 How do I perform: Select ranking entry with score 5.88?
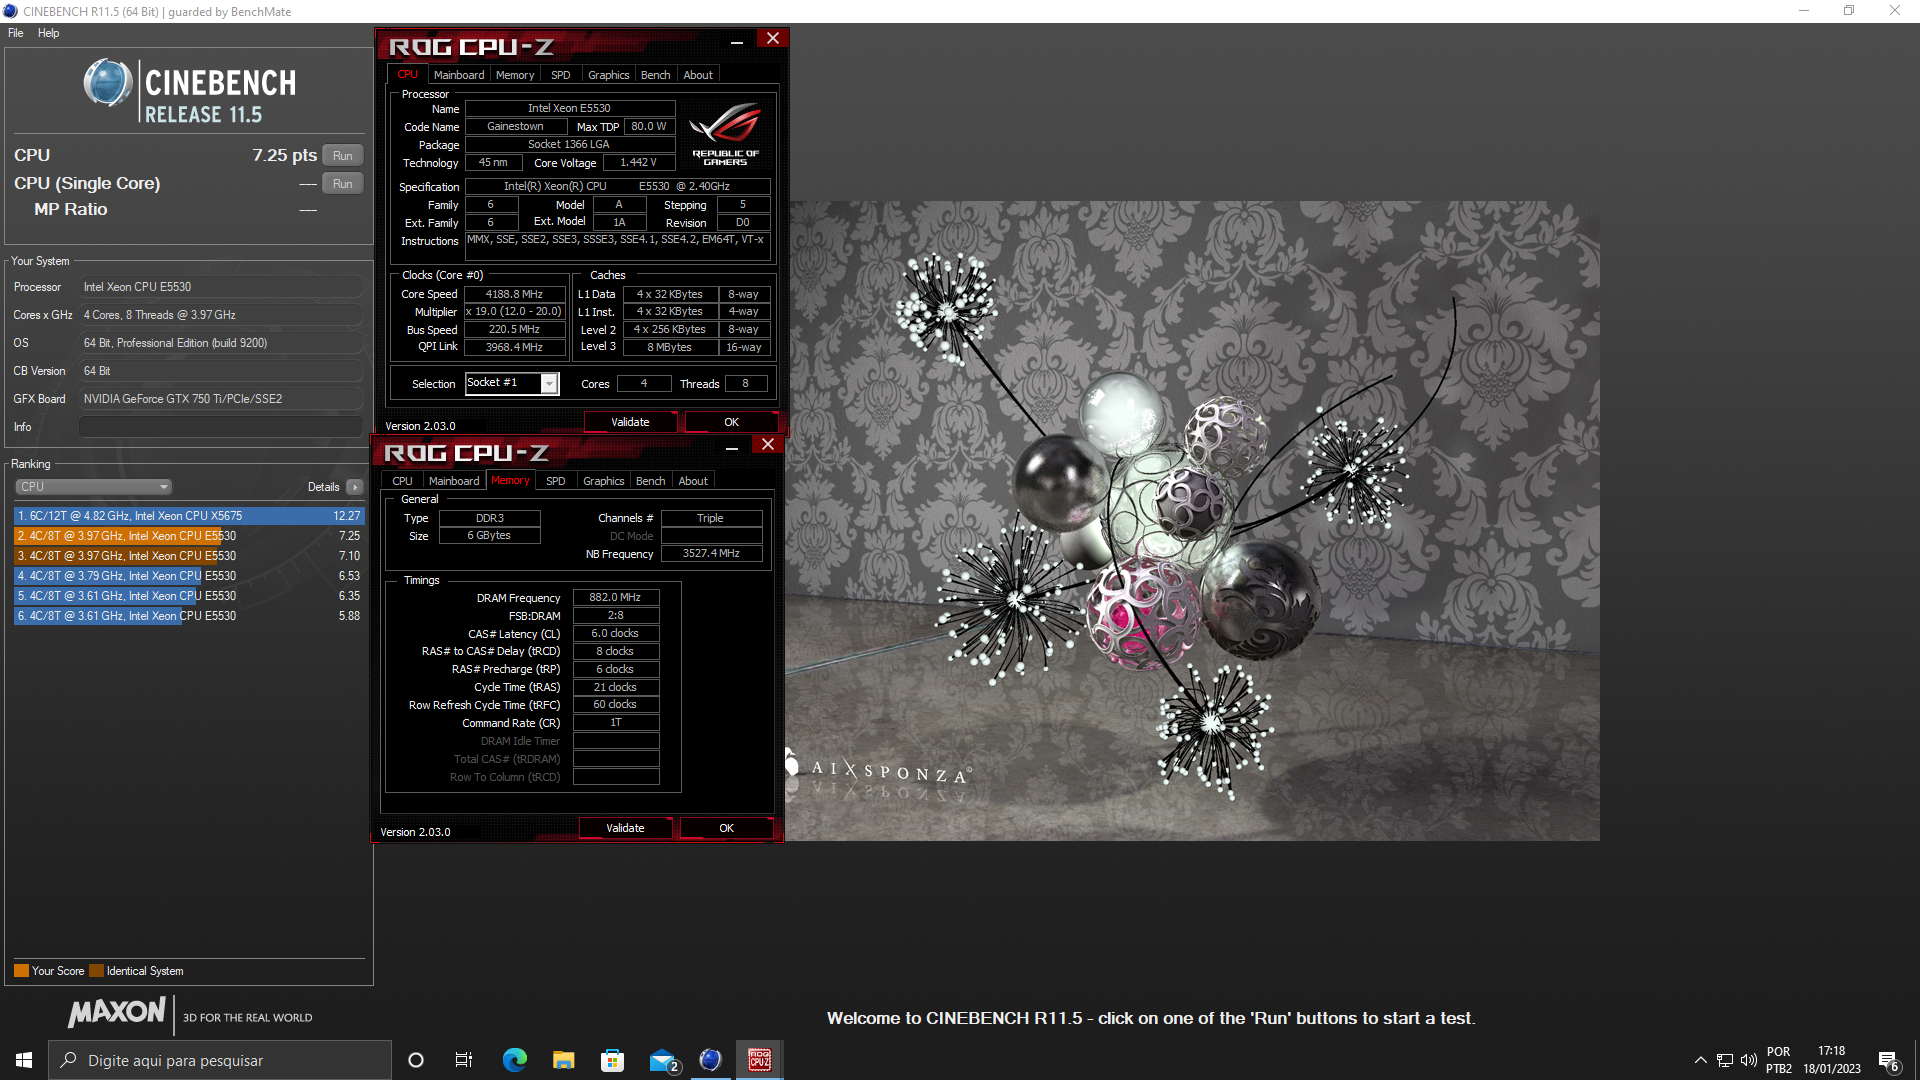click(x=189, y=616)
